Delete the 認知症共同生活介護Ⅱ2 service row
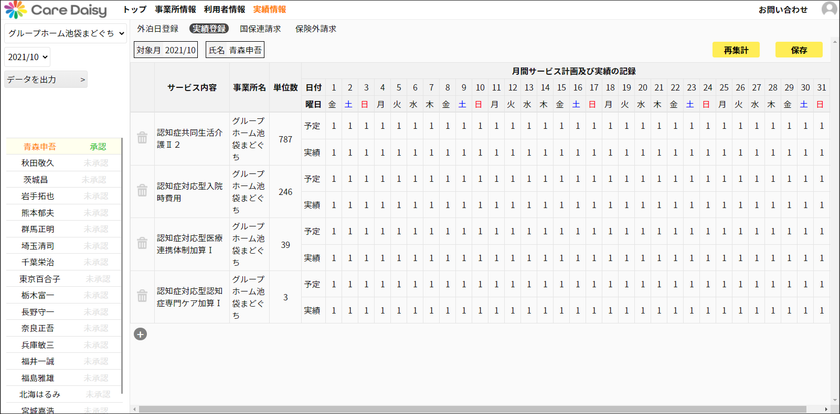Image resolution: width=840 pixels, height=414 pixels. point(142,138)
